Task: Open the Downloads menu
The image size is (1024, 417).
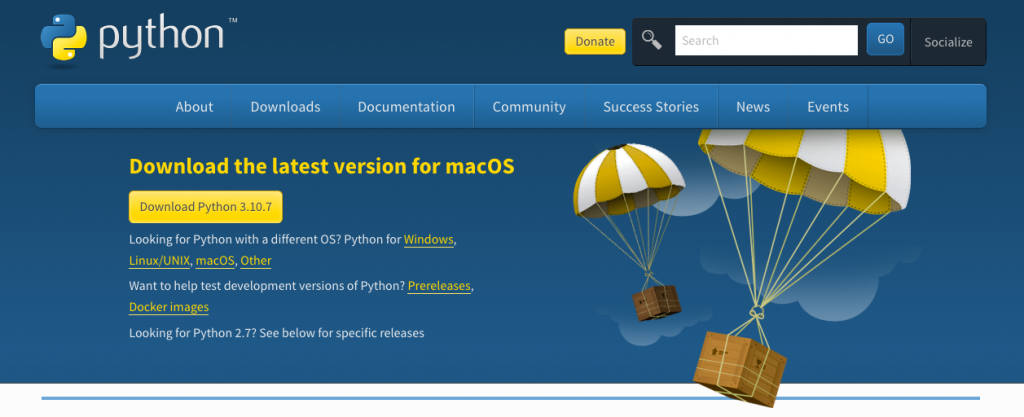Action: pyautogui.click(x=285, y=107)
